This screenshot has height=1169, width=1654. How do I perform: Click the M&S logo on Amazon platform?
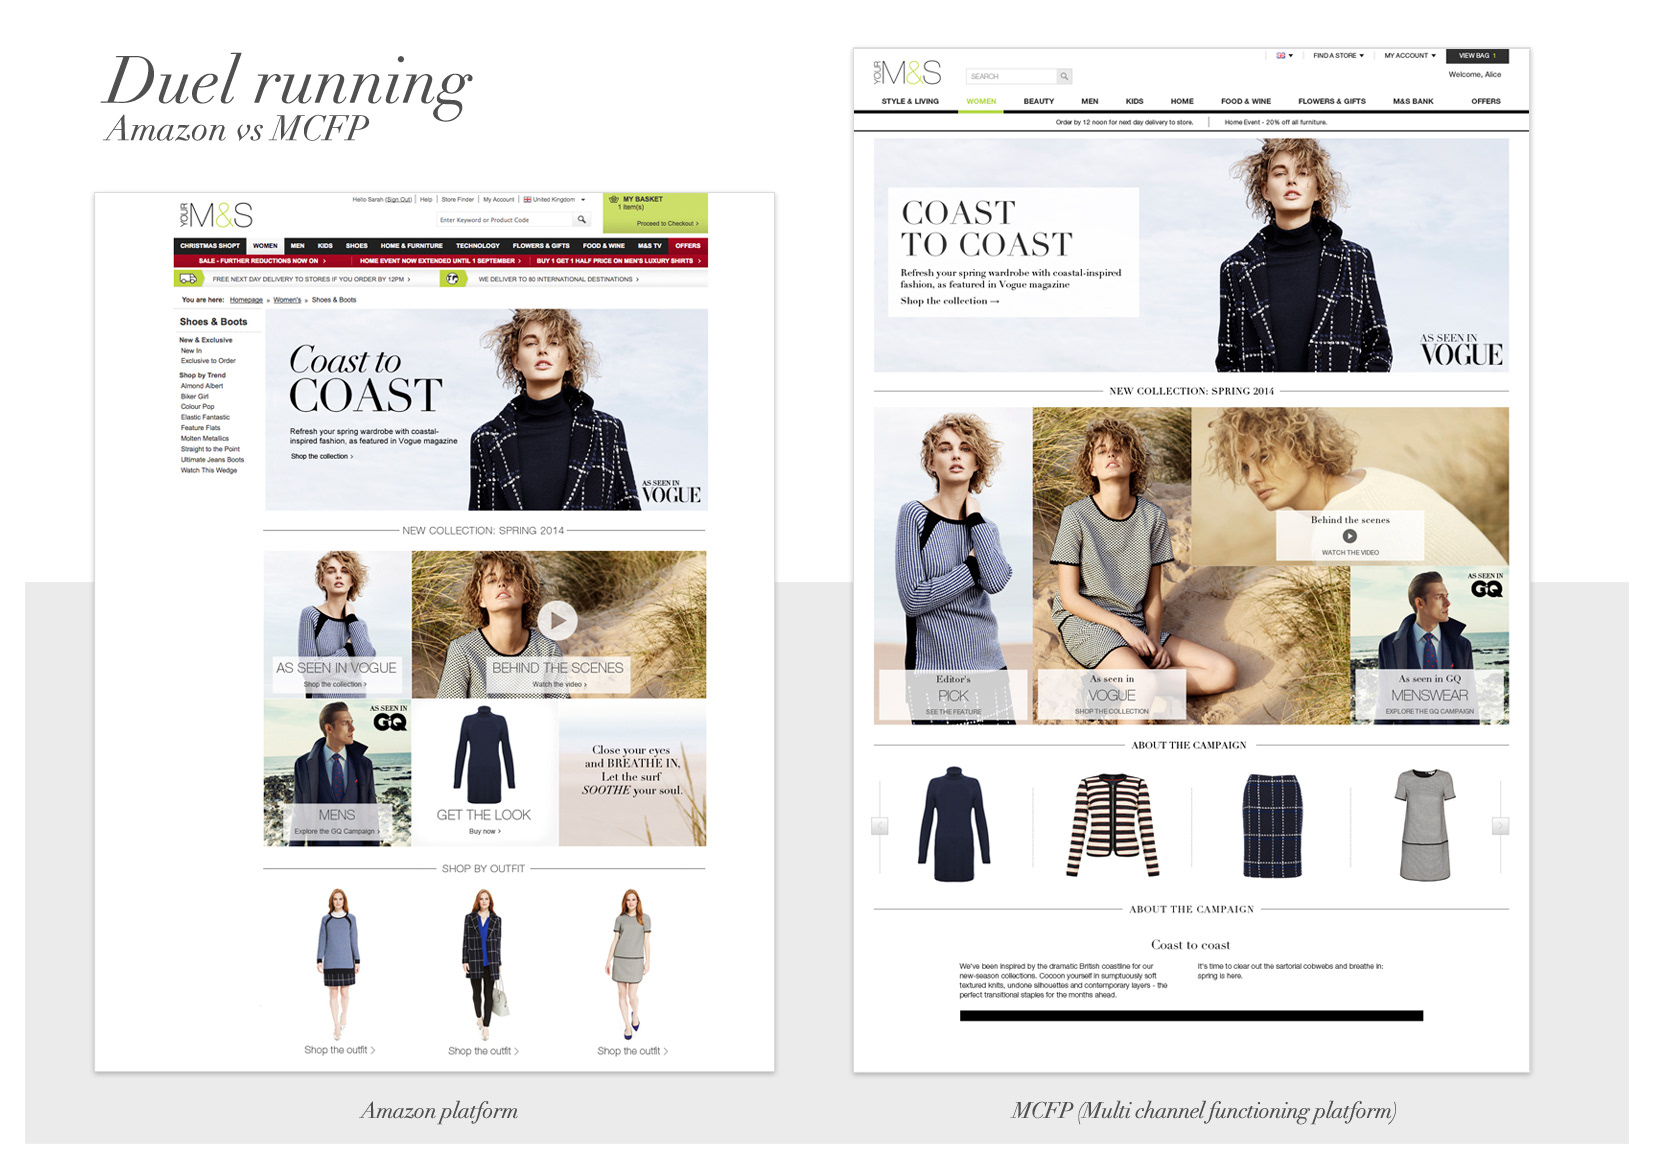[x=216, y=215]
